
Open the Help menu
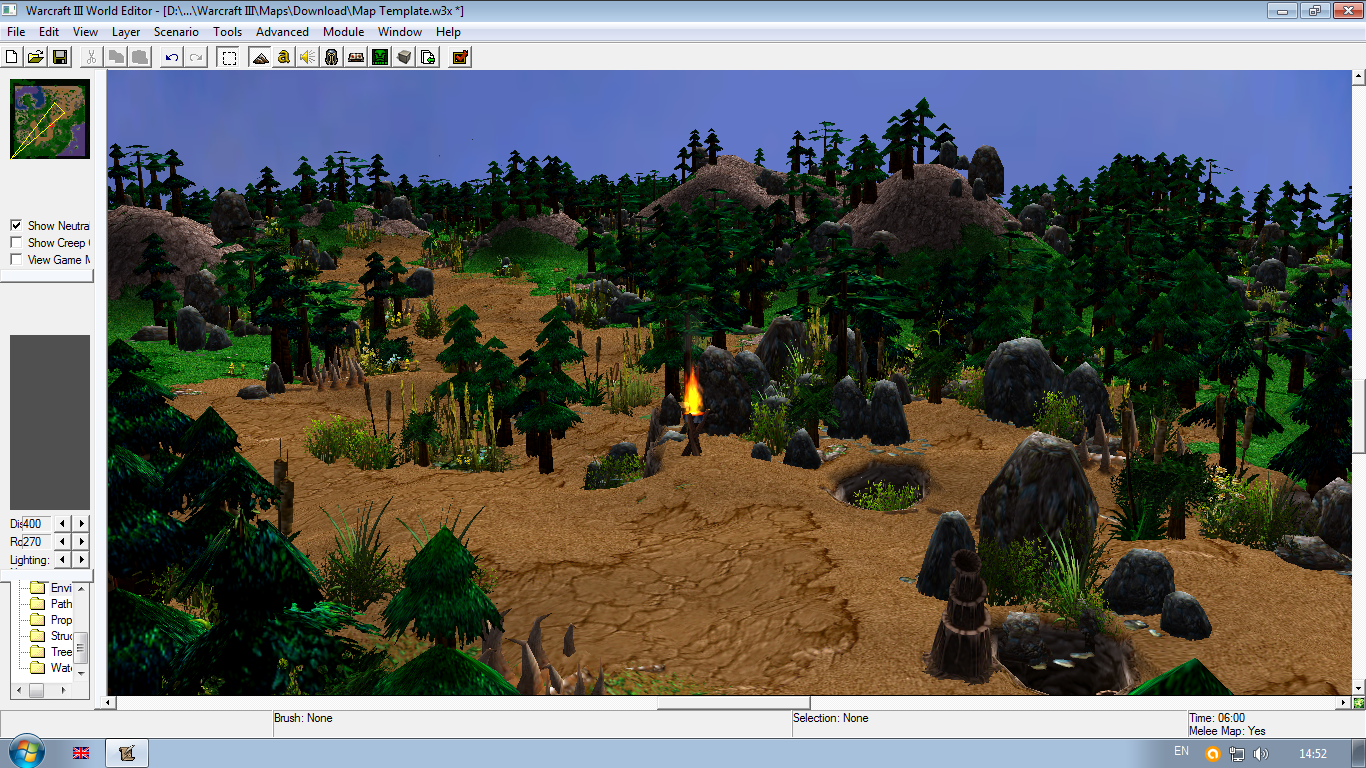point(448,32)
